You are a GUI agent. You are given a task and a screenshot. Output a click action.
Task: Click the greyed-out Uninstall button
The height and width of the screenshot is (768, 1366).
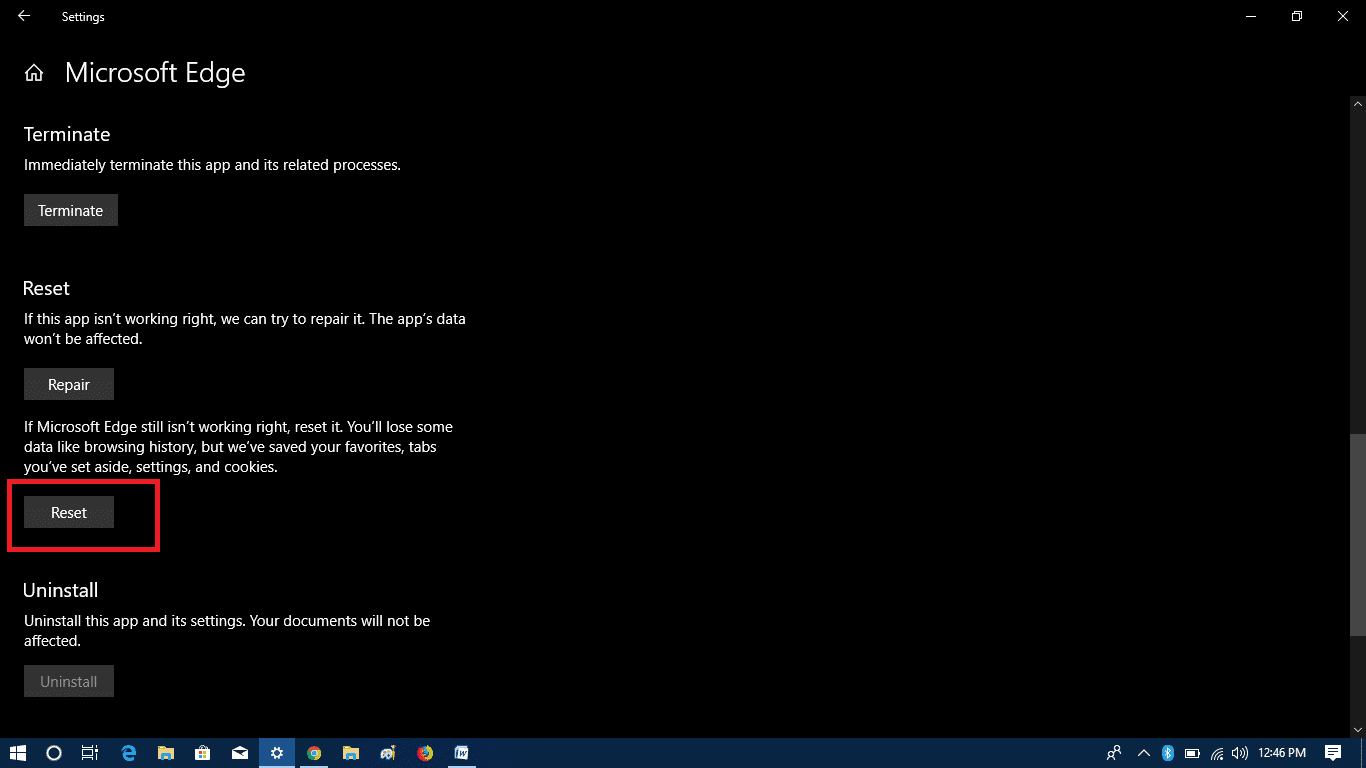click(x=69, y=681)
